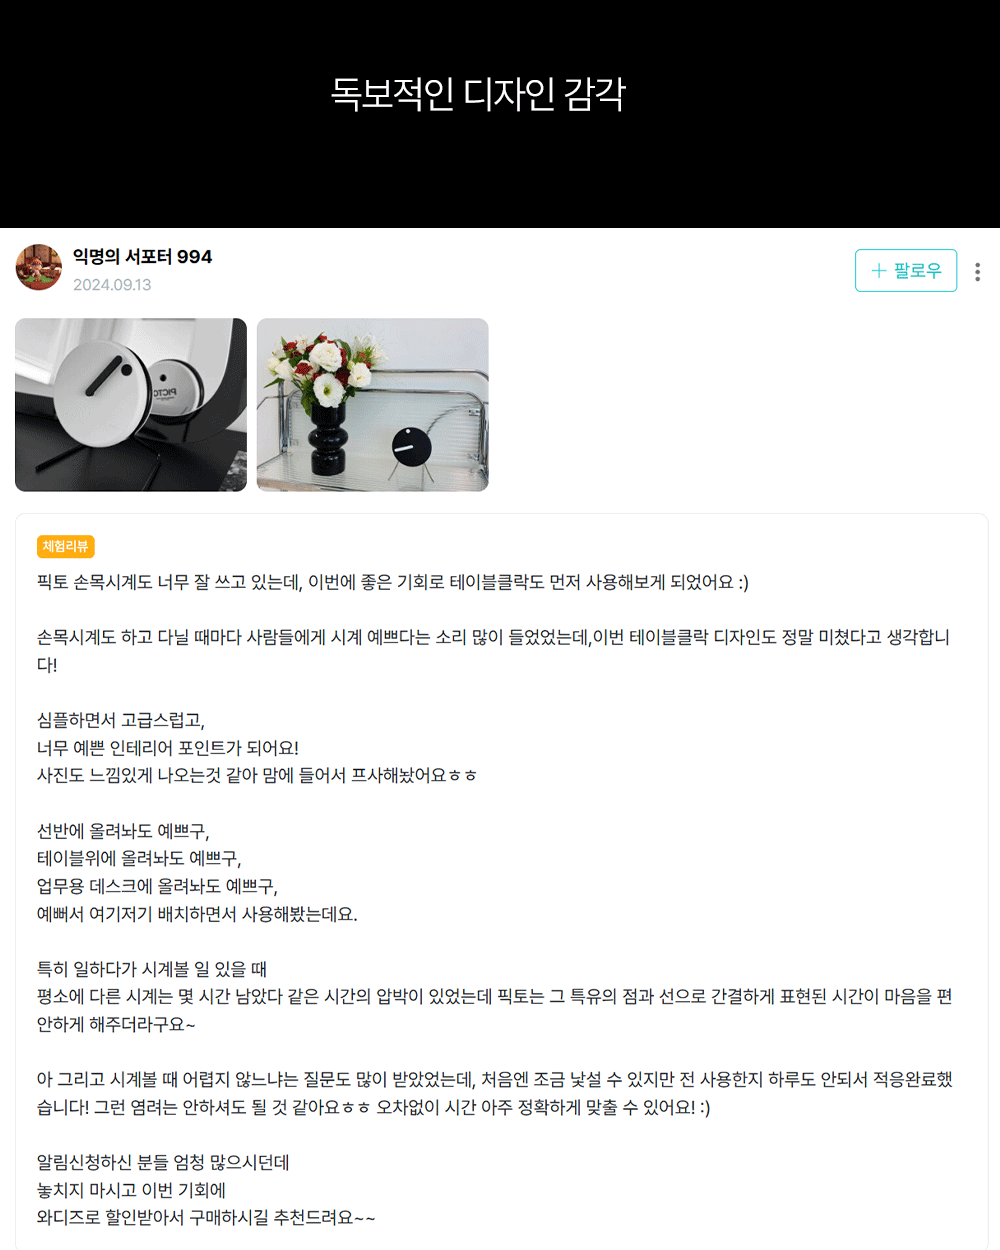This screenshot has height=1250, width=1000.
Task: Open the white table clock photo
Action: tap(131, 405)
